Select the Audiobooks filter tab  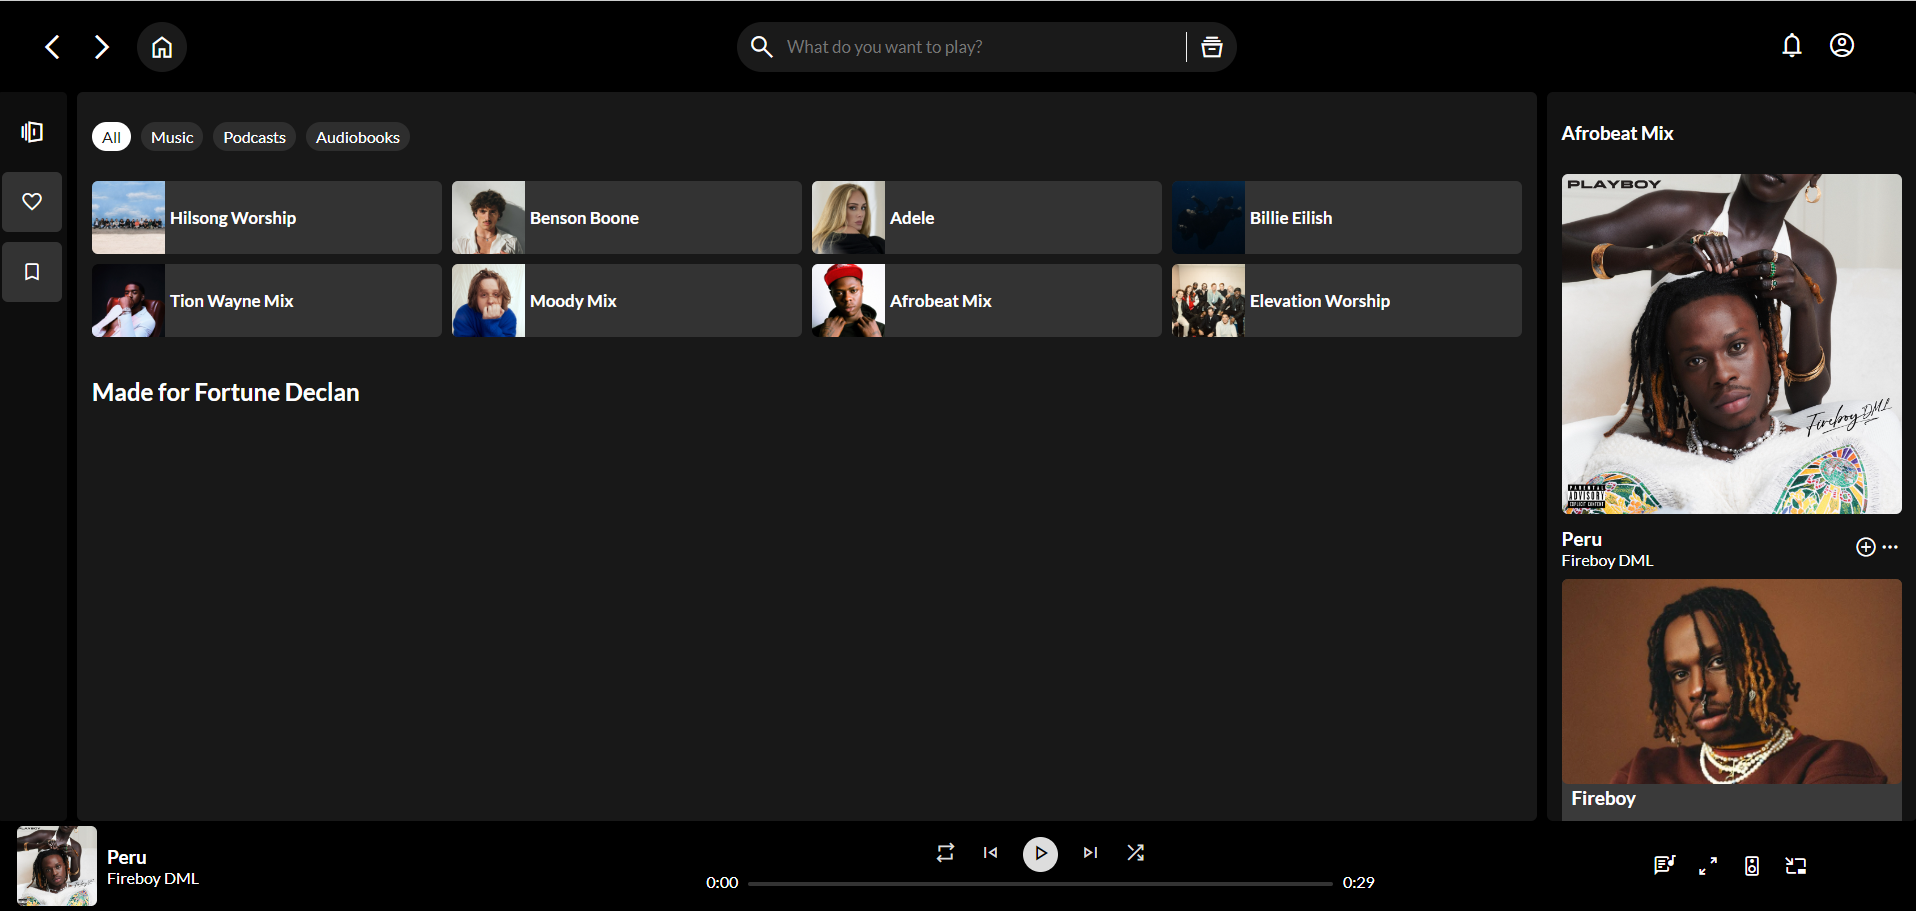point(357,137)
